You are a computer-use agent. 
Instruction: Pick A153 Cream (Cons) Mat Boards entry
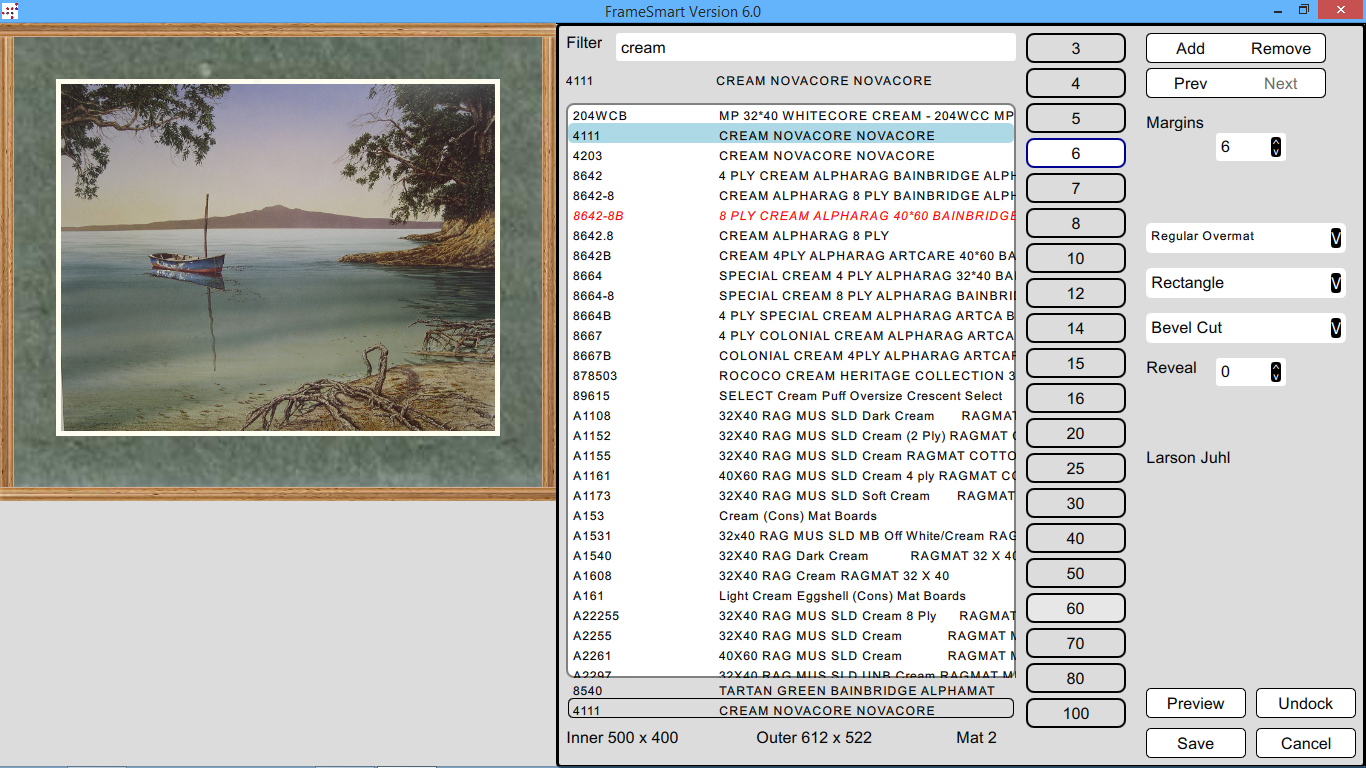790,516
